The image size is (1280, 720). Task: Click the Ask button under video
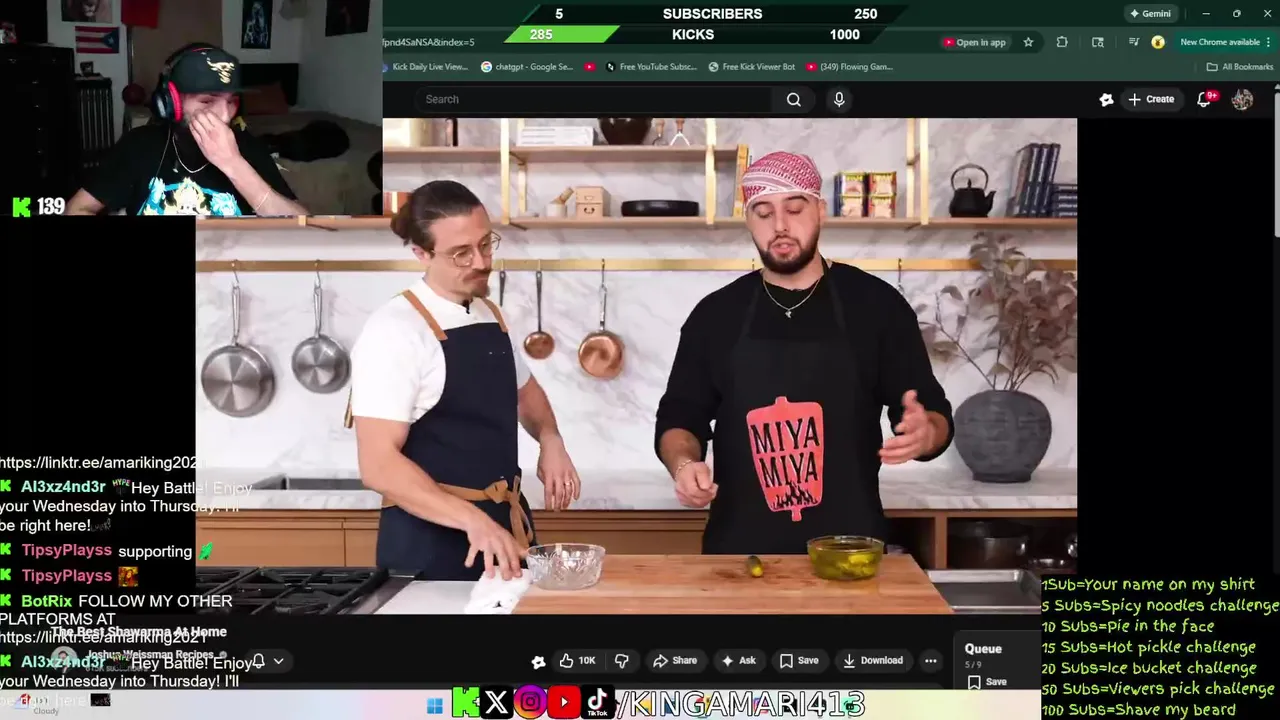[739, 661]
